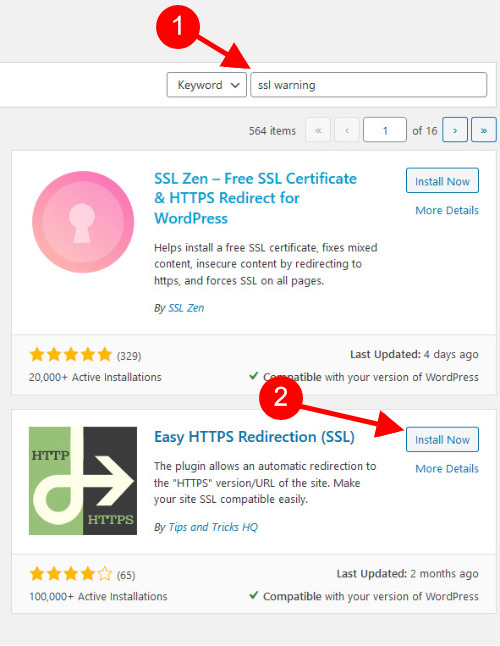Click the five-star rating of SSL Zen
The height and width of the screenshot is (646, 500).
70,354
